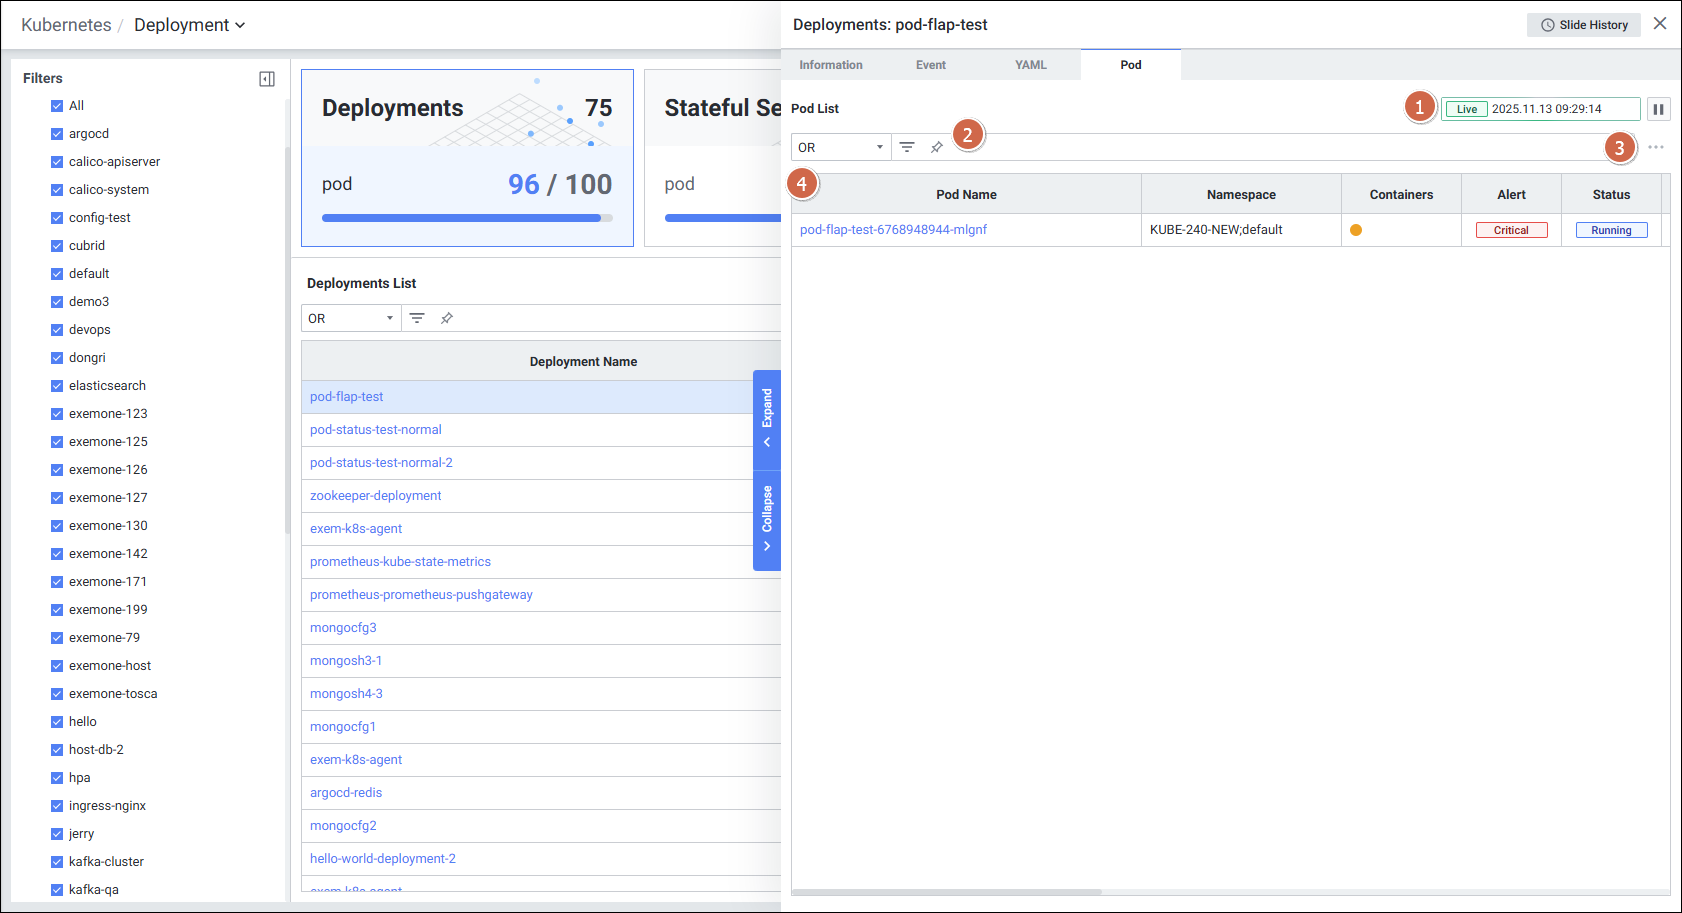Screen dimensions: 1682x913
Task: Open the Slide History button
Action: [x=1583, y=25]
